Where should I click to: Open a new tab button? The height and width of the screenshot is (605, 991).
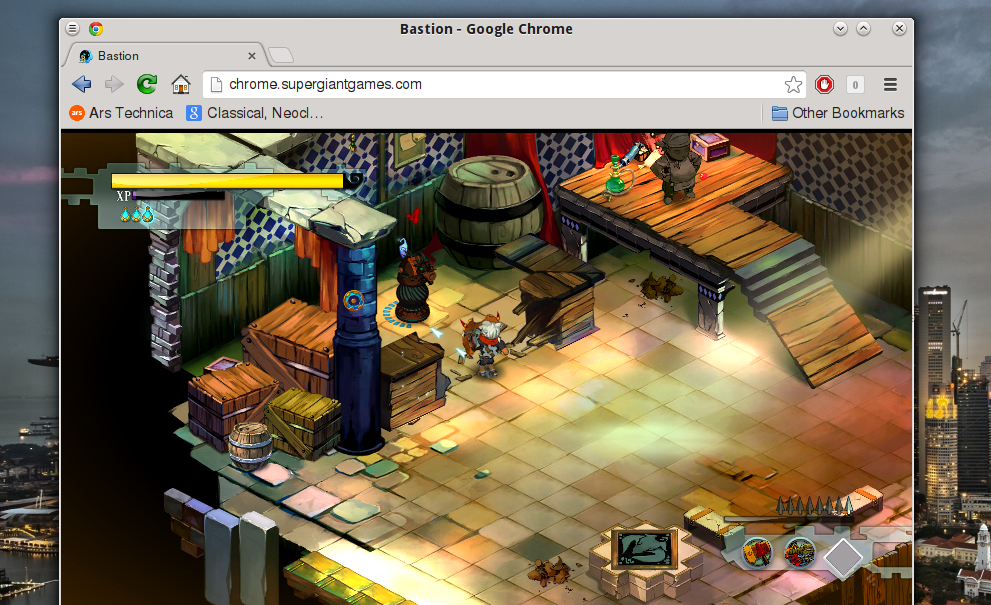281,56
